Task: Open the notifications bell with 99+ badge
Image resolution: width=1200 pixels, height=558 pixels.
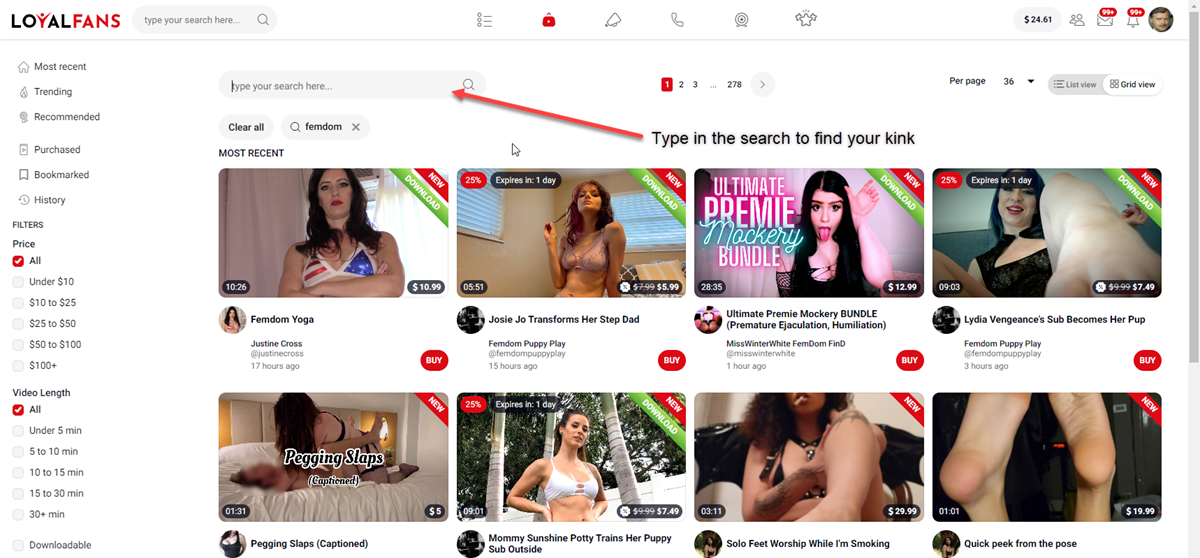Action: point(1133,20)
